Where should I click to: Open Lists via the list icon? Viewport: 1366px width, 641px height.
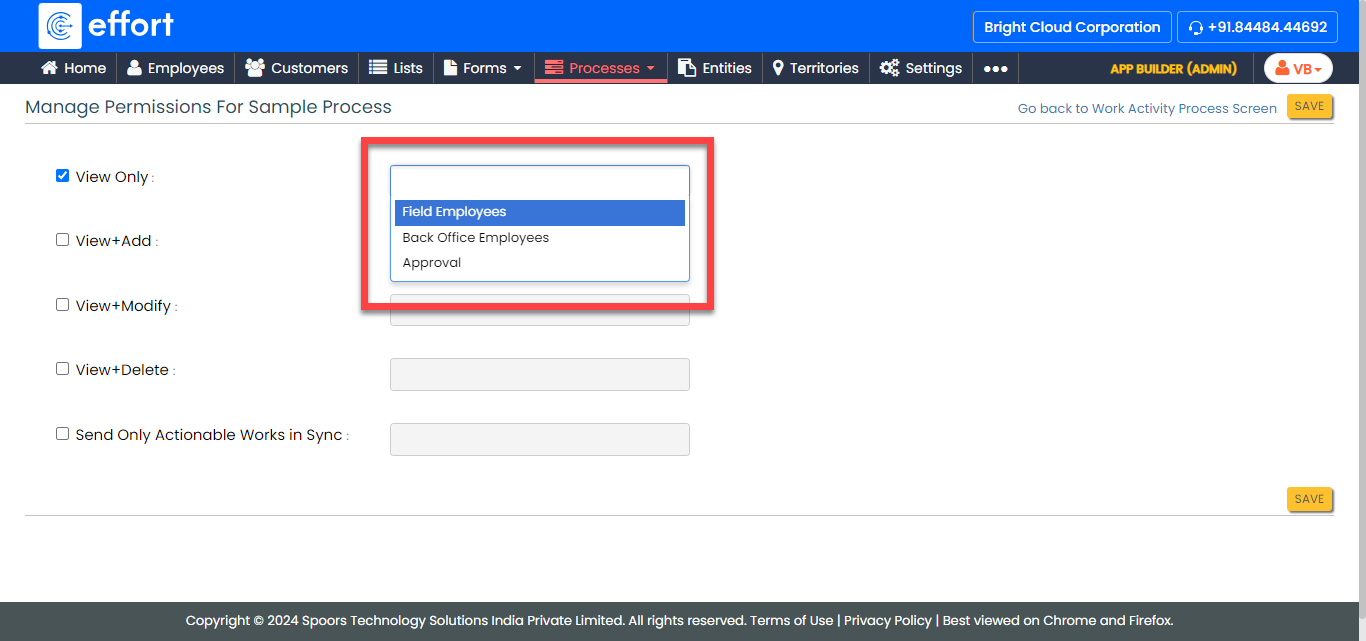tap(378, 68)
